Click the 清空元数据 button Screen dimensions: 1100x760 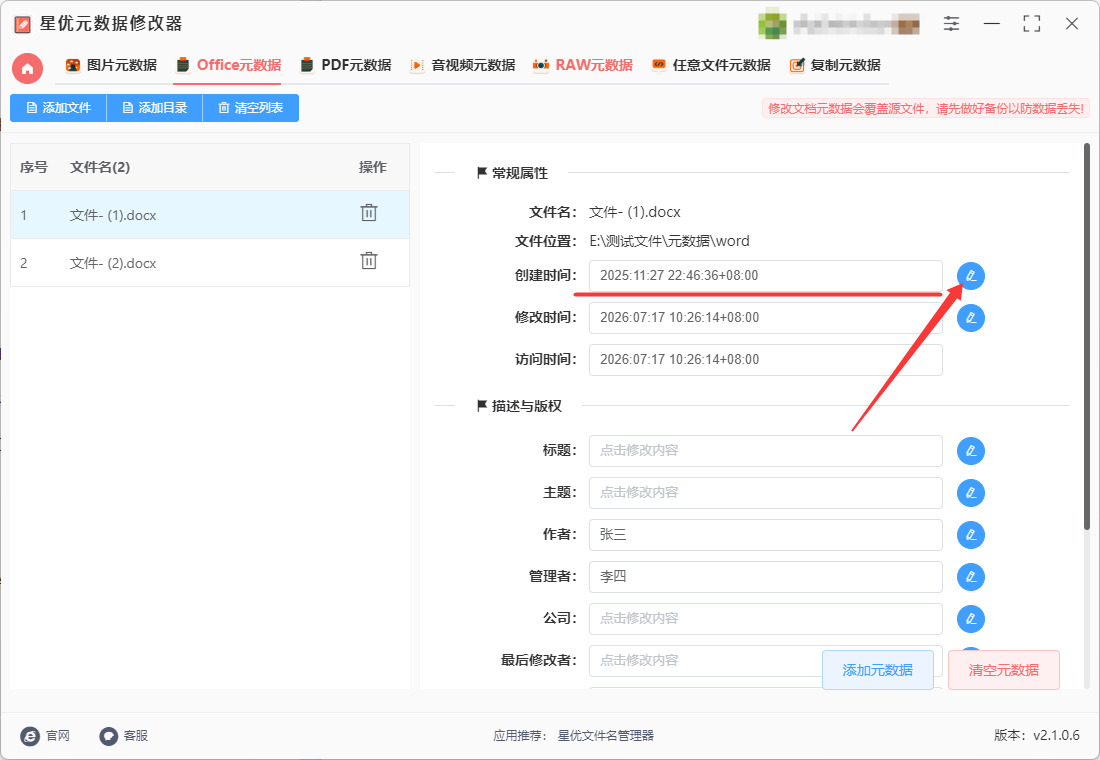click(1004, 670)
